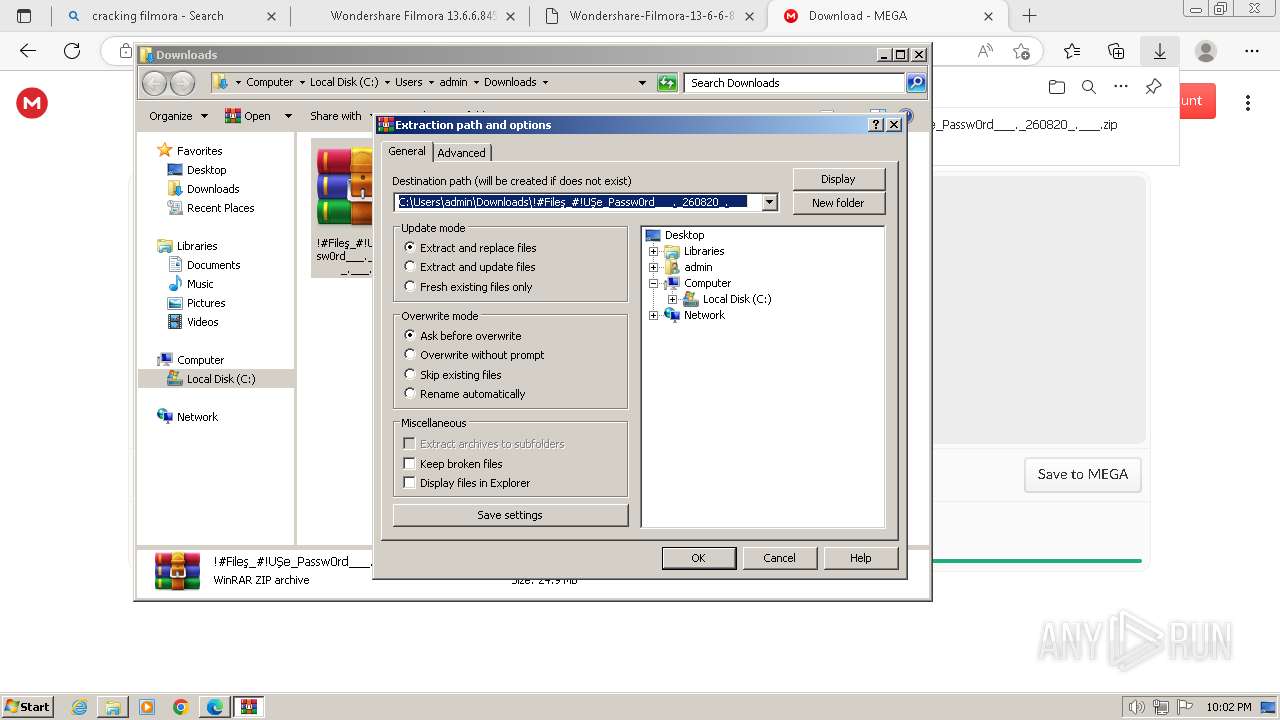Click the dialog Help button
Image resolution: width=1280 pixels, height=720 pixels.
[860, 558]
